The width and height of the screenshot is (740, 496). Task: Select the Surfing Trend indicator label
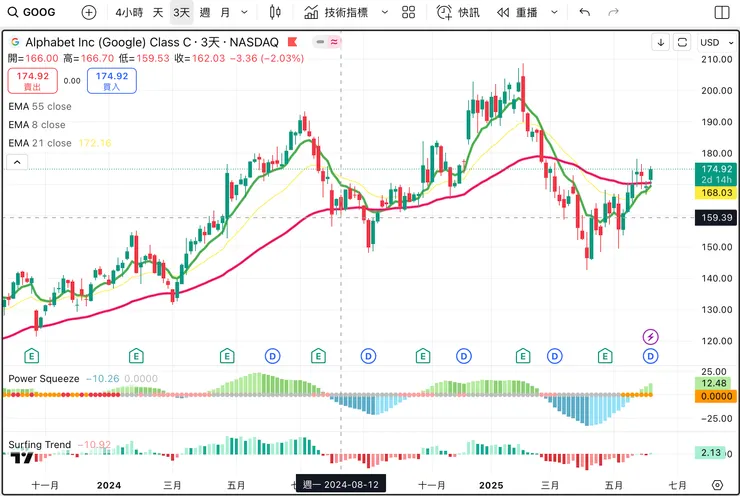tap(40, 445)
